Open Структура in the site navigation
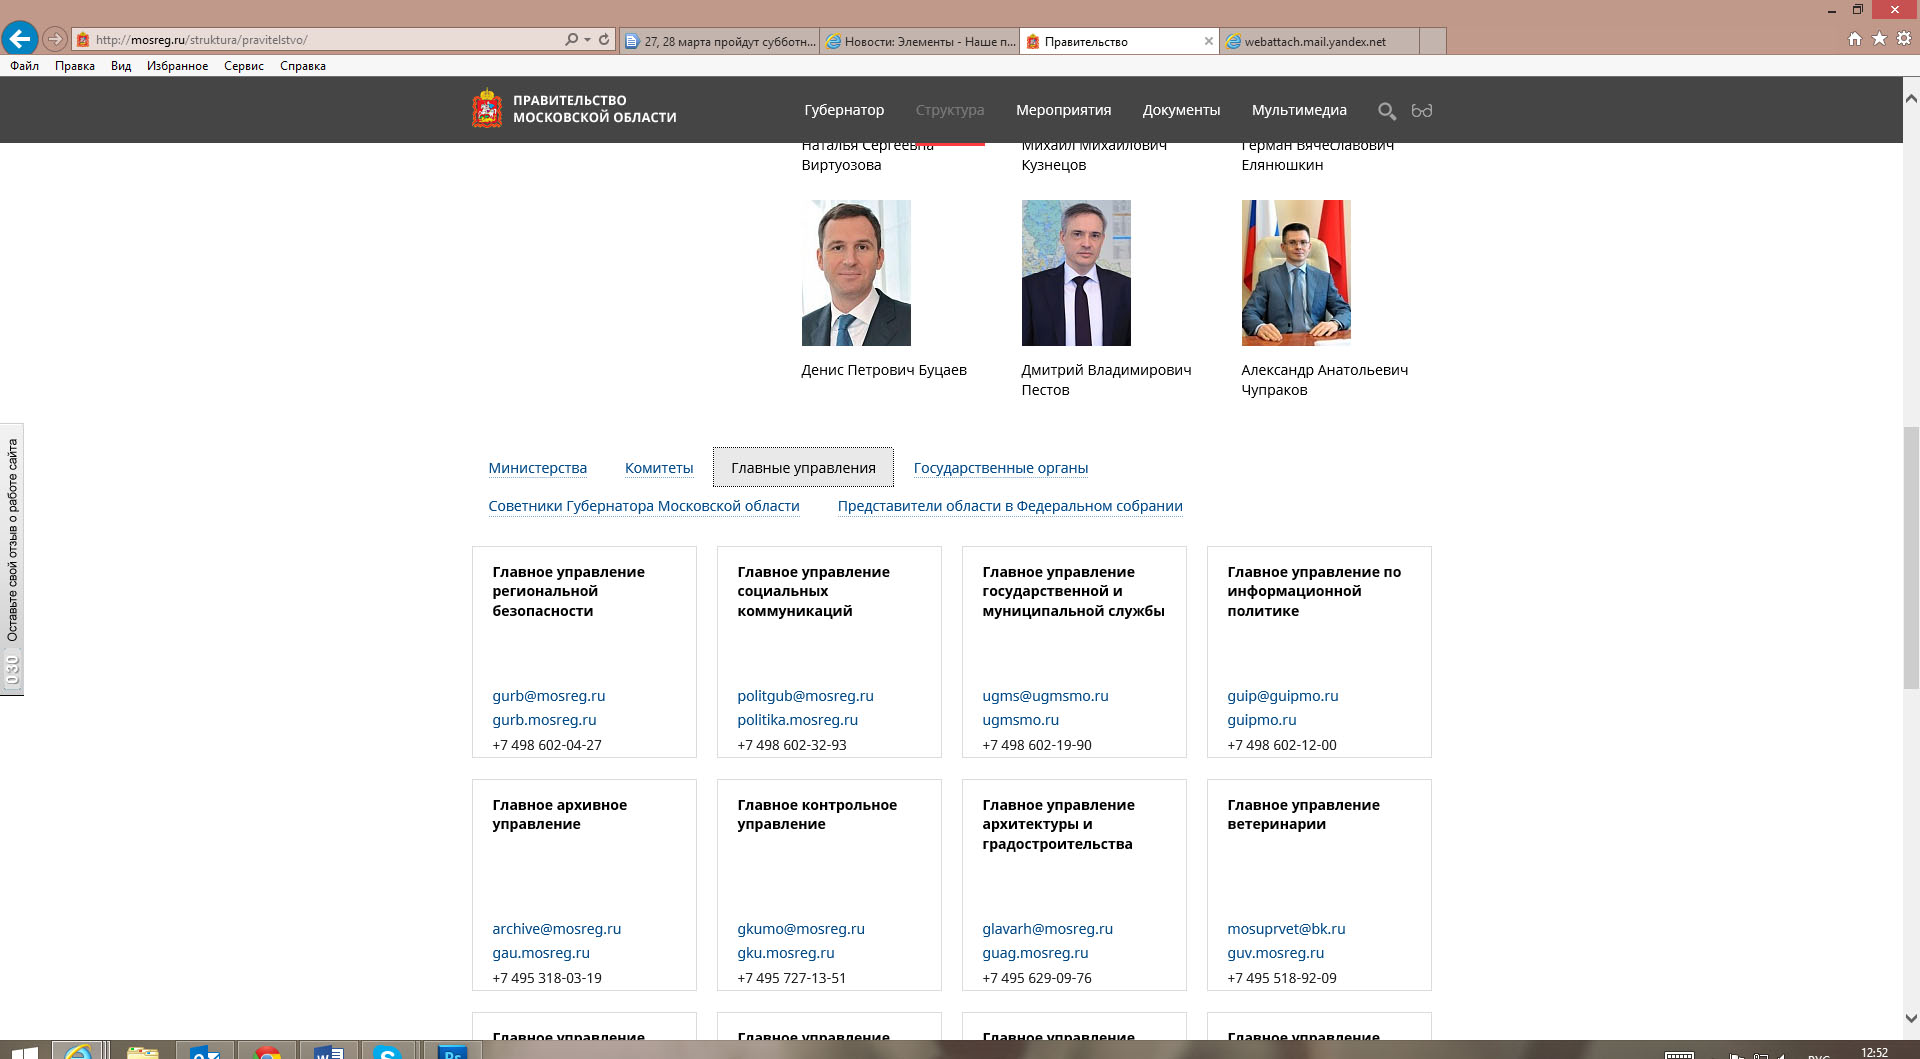Image resolution: width=1920 pixels, height=1059 pixels. [x=950, y=110]
